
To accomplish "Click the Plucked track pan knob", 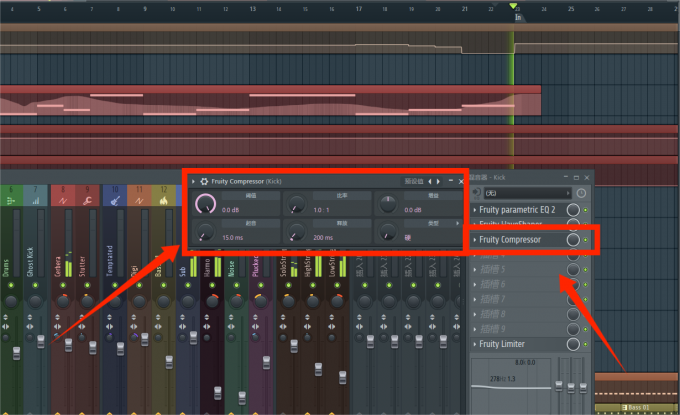I will [261, 301].
